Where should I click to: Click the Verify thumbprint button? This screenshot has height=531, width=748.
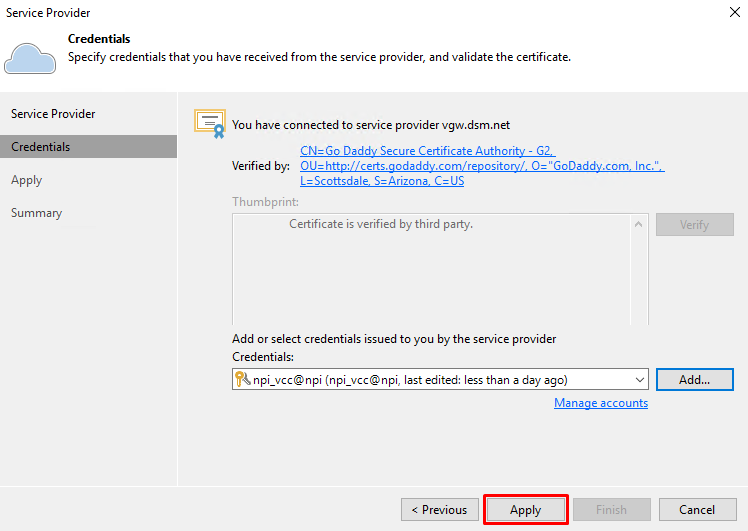coord(695,224)
